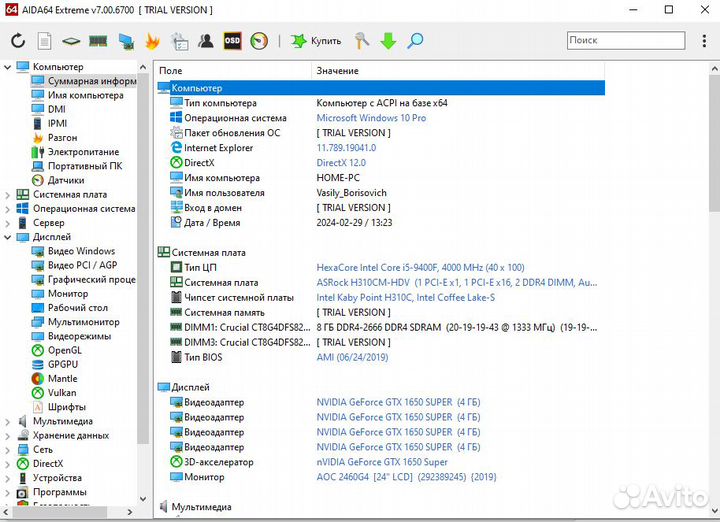Click the user profile toolbar icon
Screen dimensions: 720x522
coord(206,41)
